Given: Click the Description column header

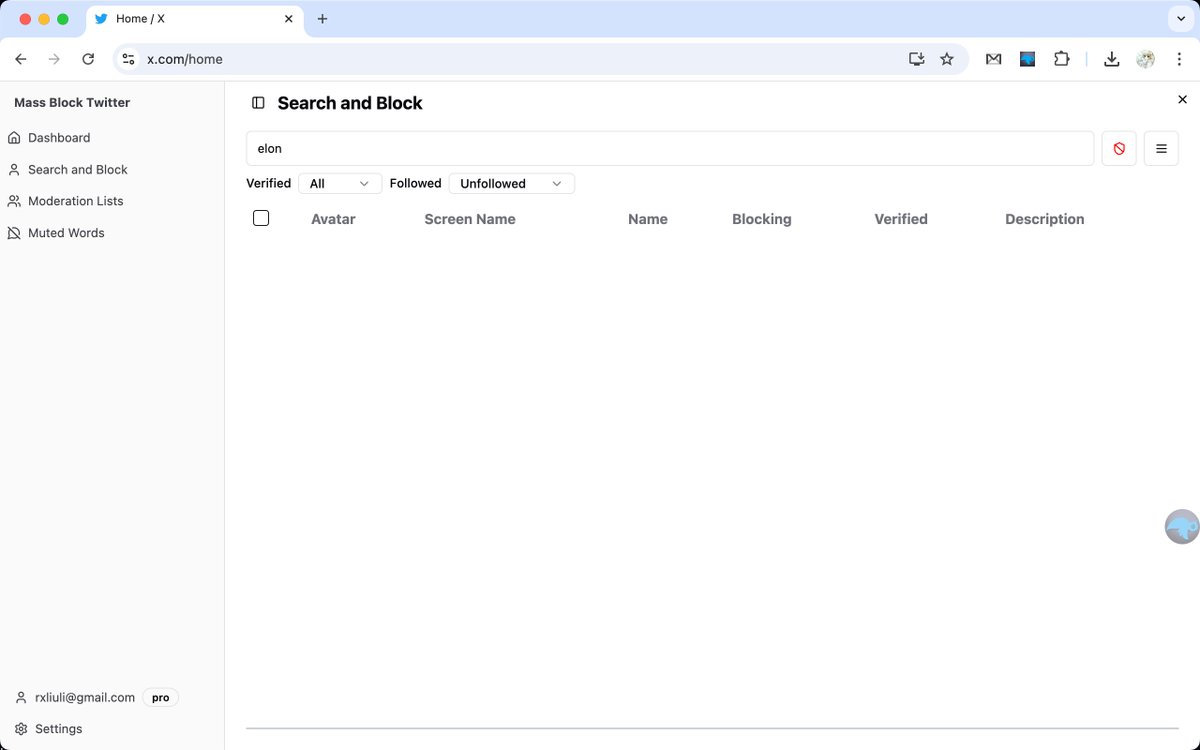Looking at the screenshot, I should click(x=1045, y=219).
